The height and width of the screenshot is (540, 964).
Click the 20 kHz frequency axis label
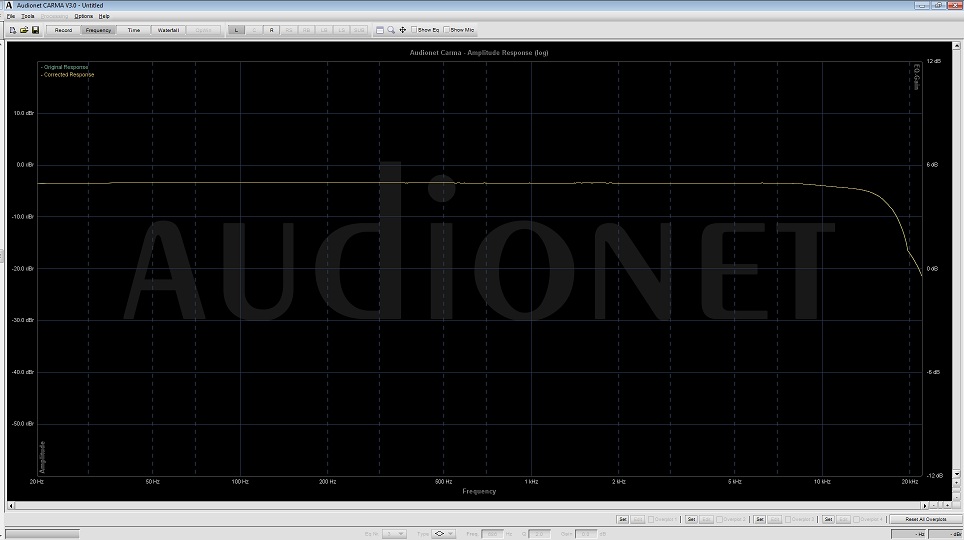(910, 482)
